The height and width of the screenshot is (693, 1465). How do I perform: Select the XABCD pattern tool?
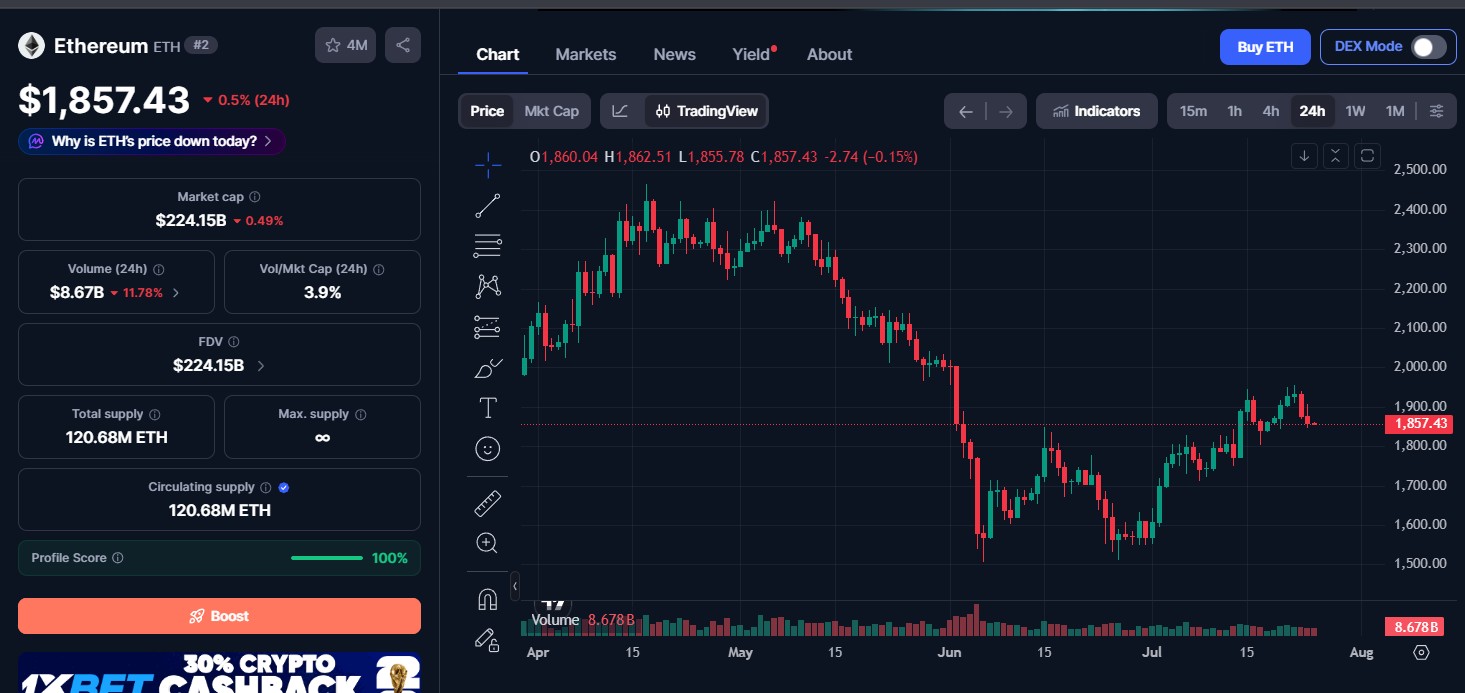point(488,287)
